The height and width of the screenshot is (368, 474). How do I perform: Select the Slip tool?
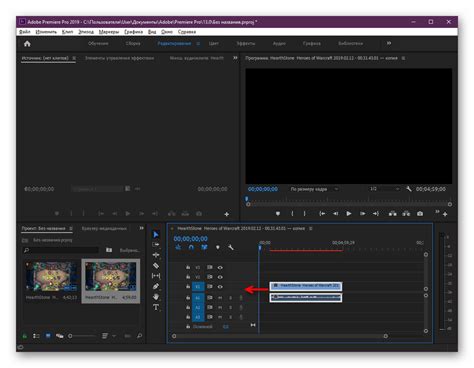156,276
